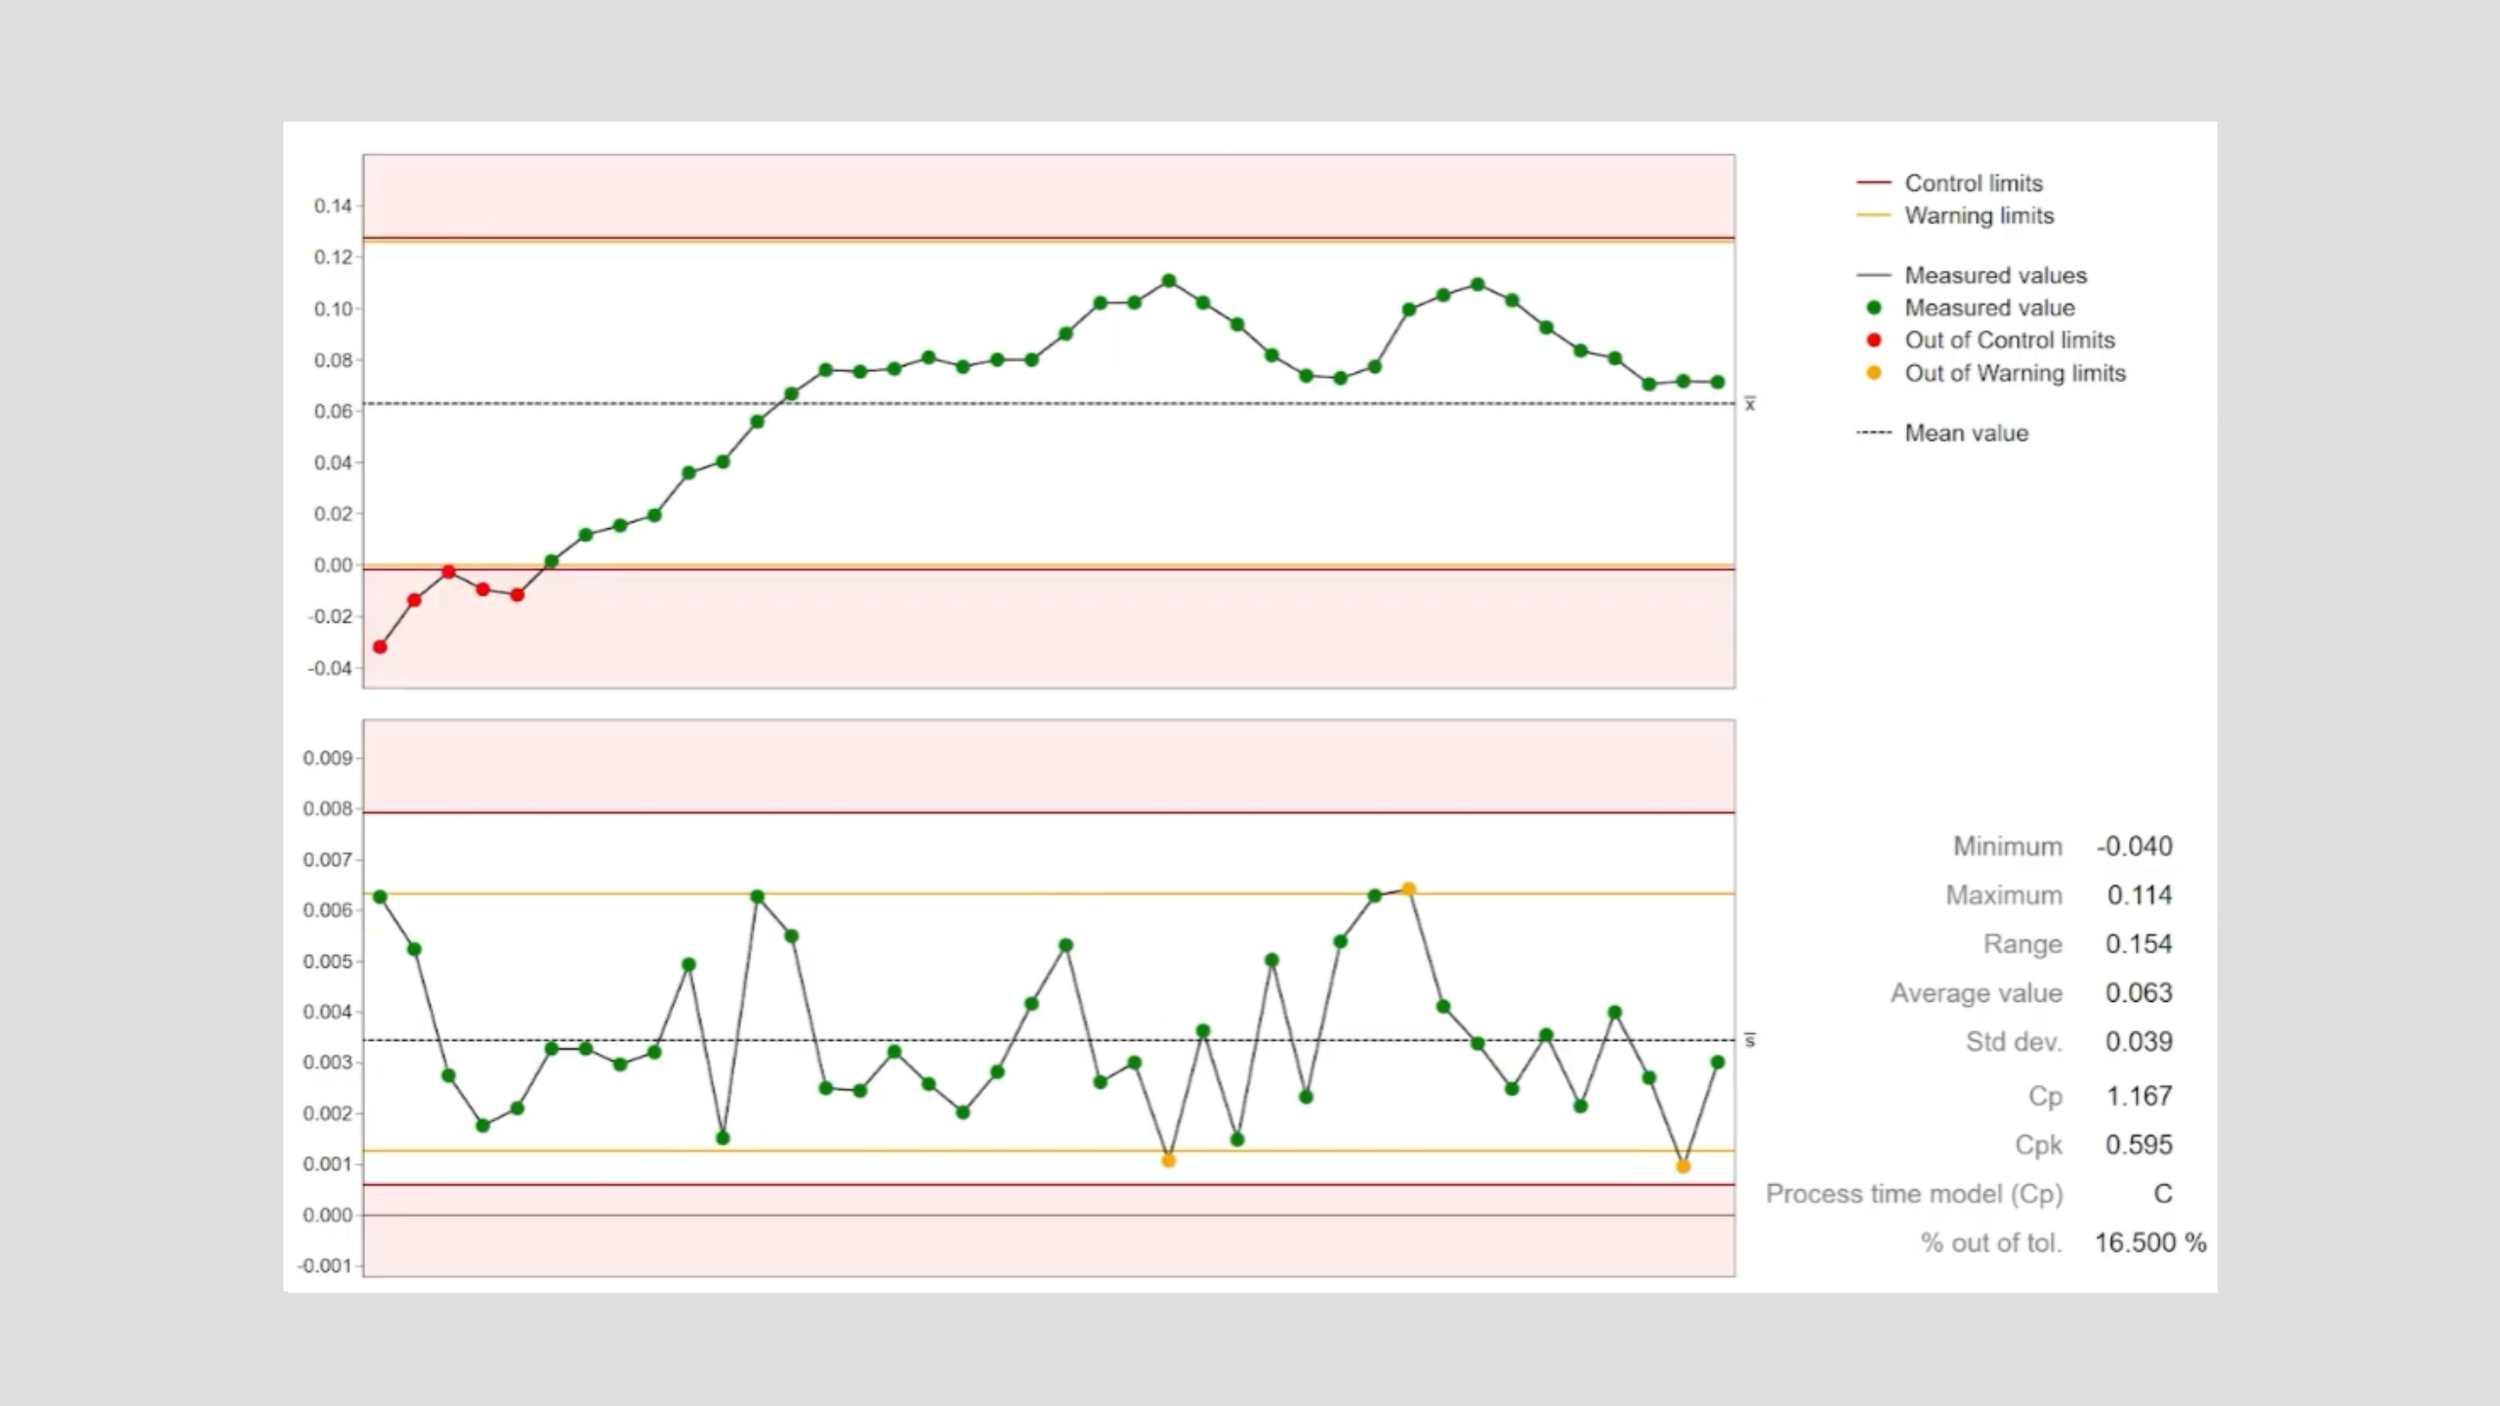Click the % out of tol. value
Image resolution: width=2500 pixels, height=1406 pixels.
point(2150,1243)
